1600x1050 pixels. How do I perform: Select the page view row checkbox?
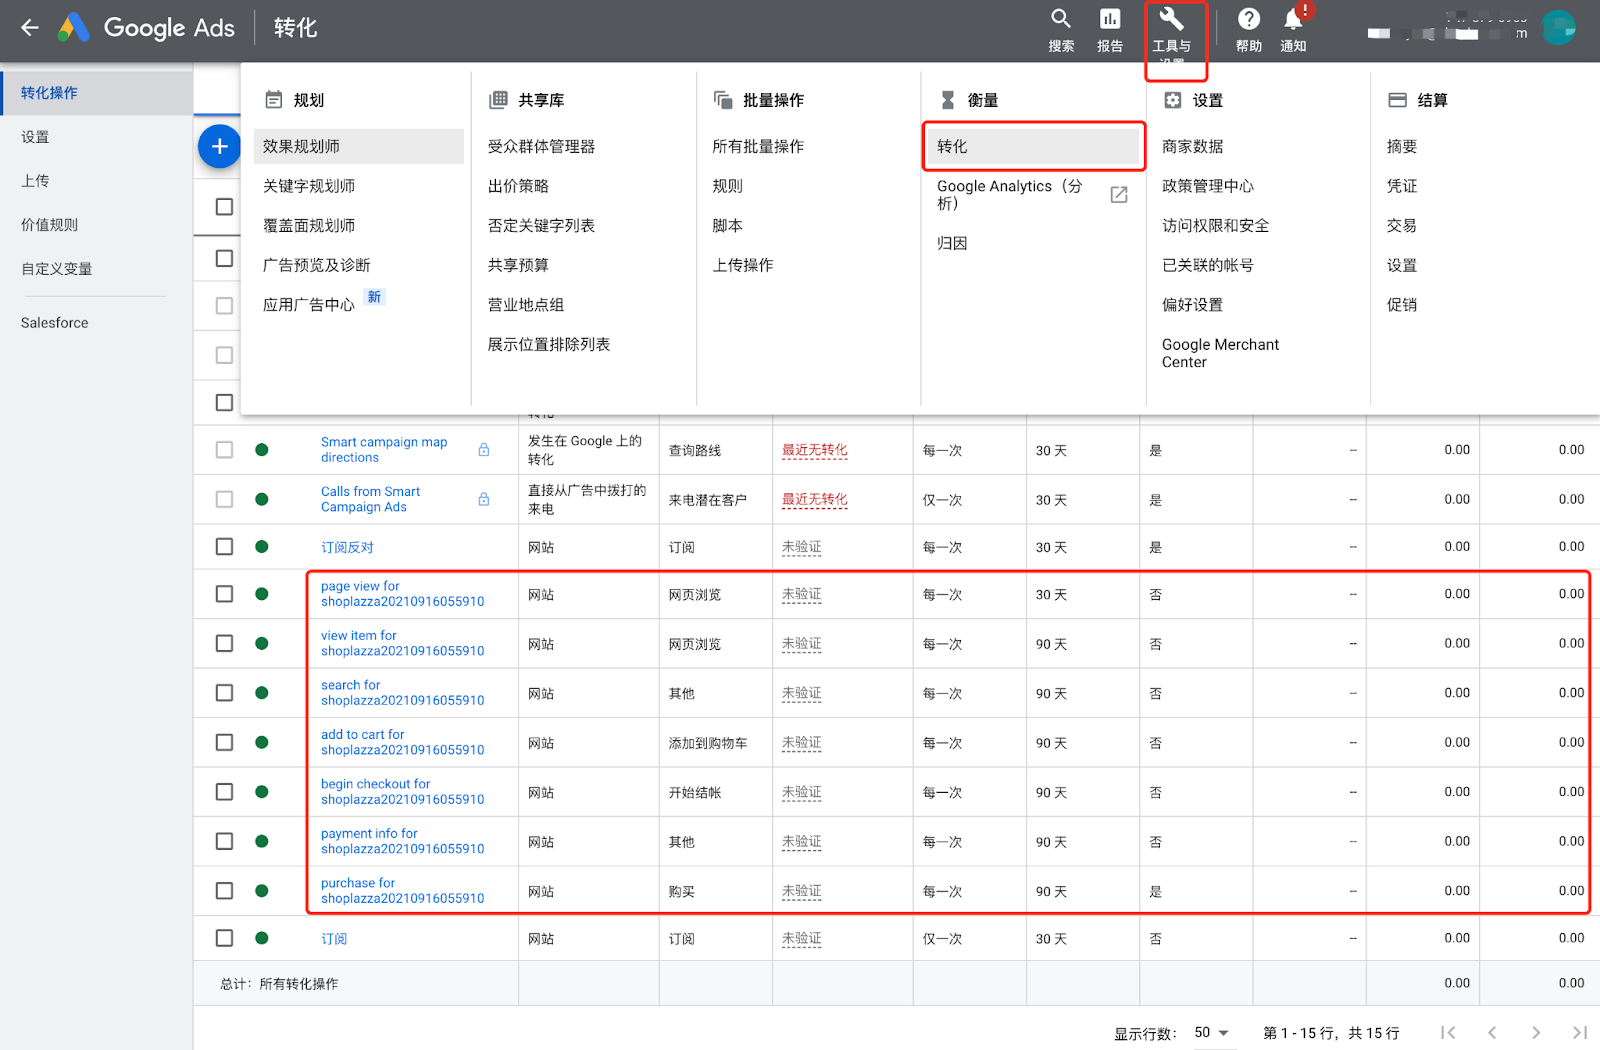[x=224, y=594]
